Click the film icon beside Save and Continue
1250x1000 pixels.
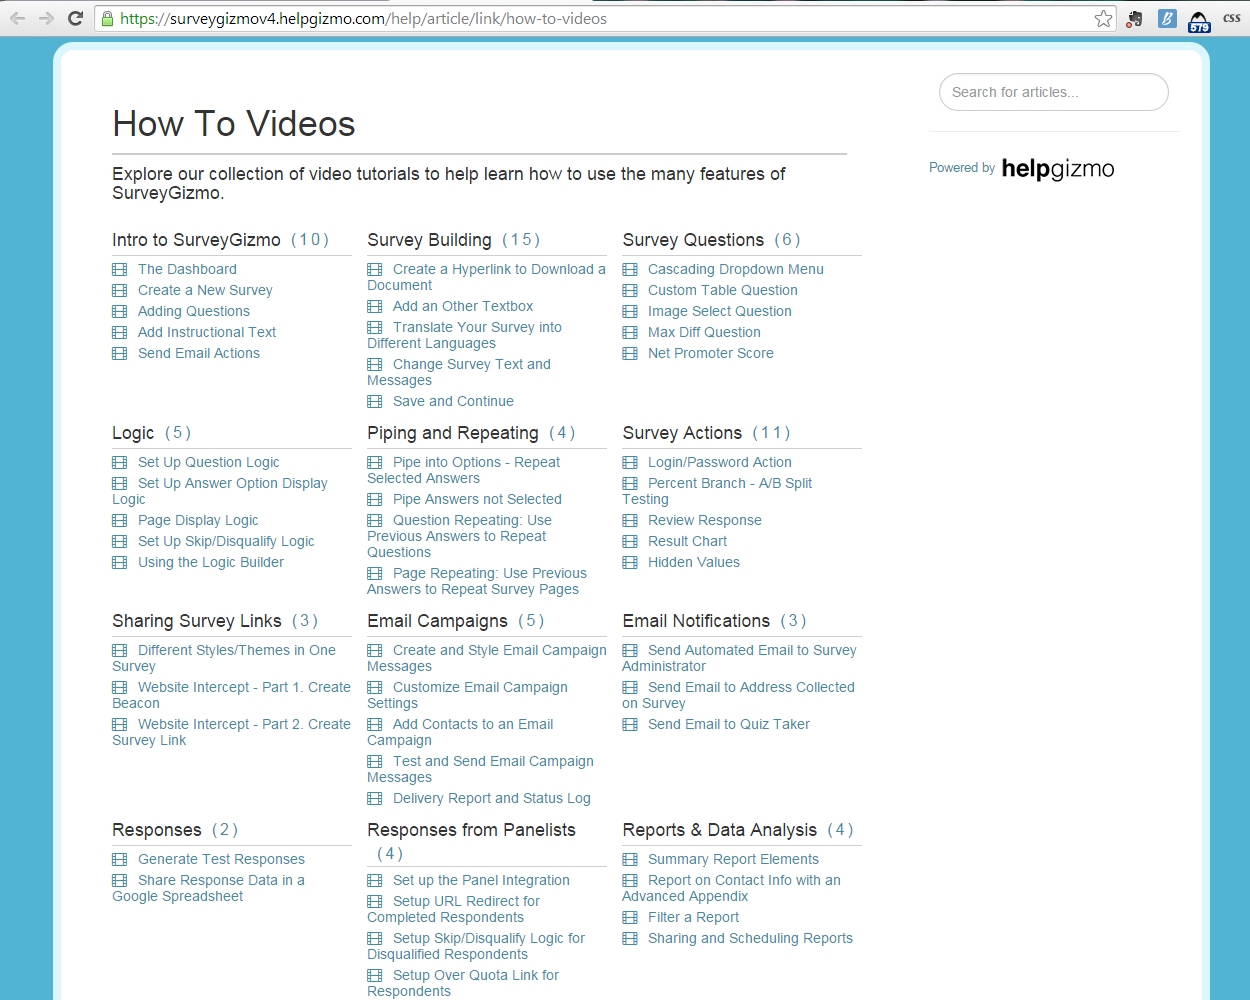[374, 401]
